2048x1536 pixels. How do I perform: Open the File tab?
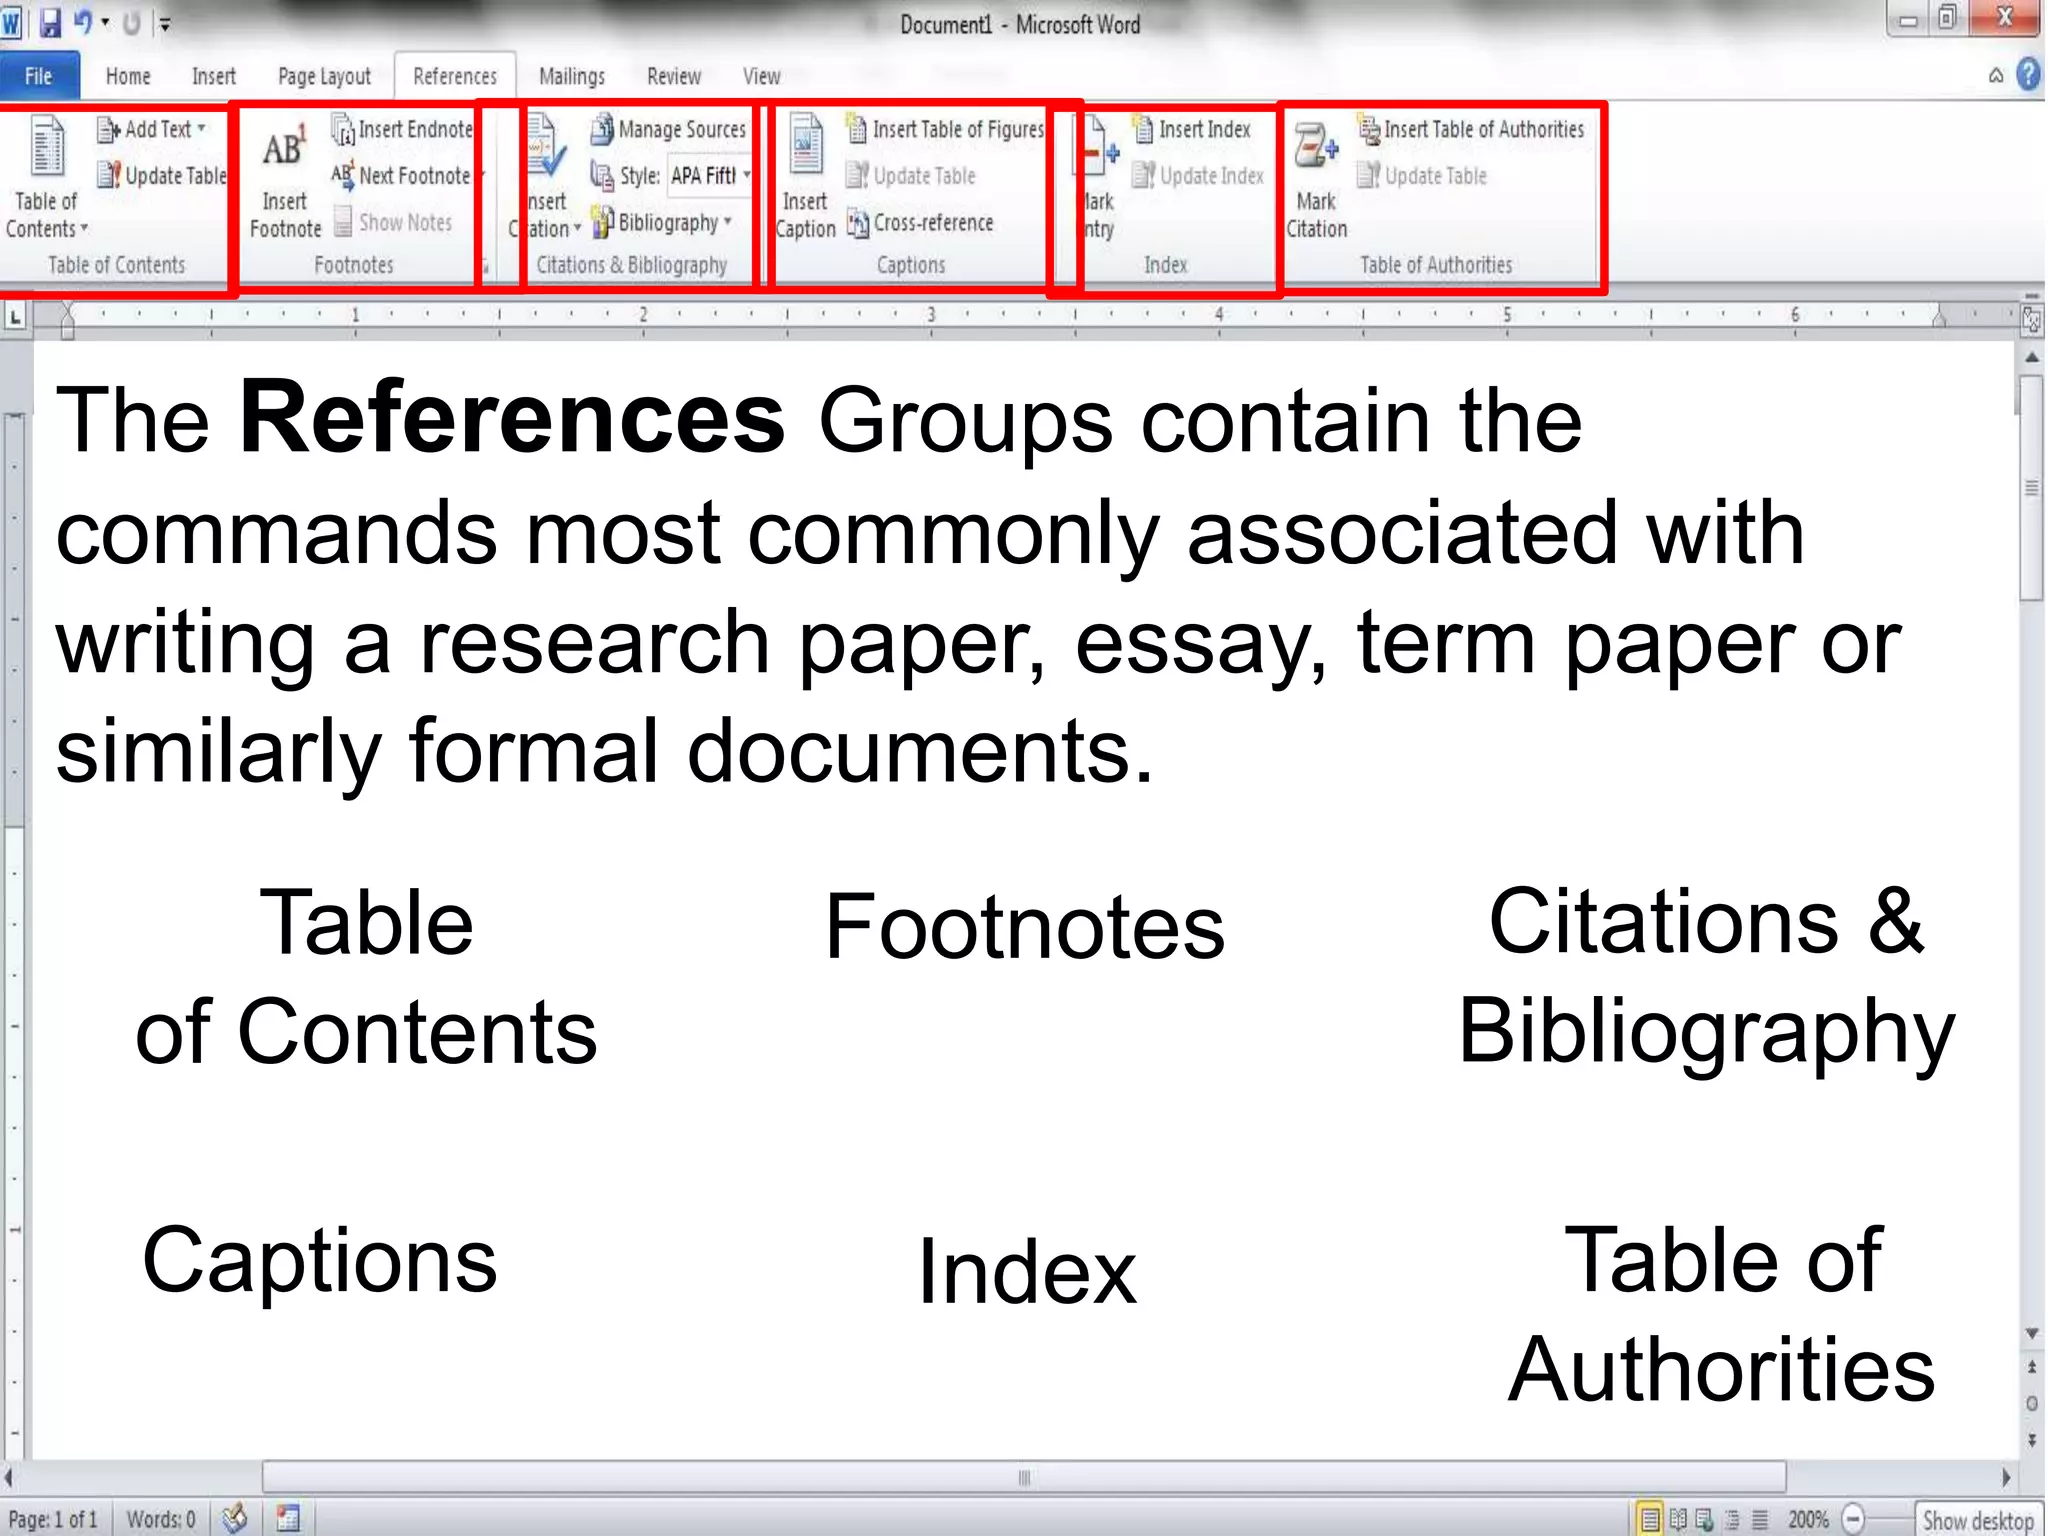point(38,76)
